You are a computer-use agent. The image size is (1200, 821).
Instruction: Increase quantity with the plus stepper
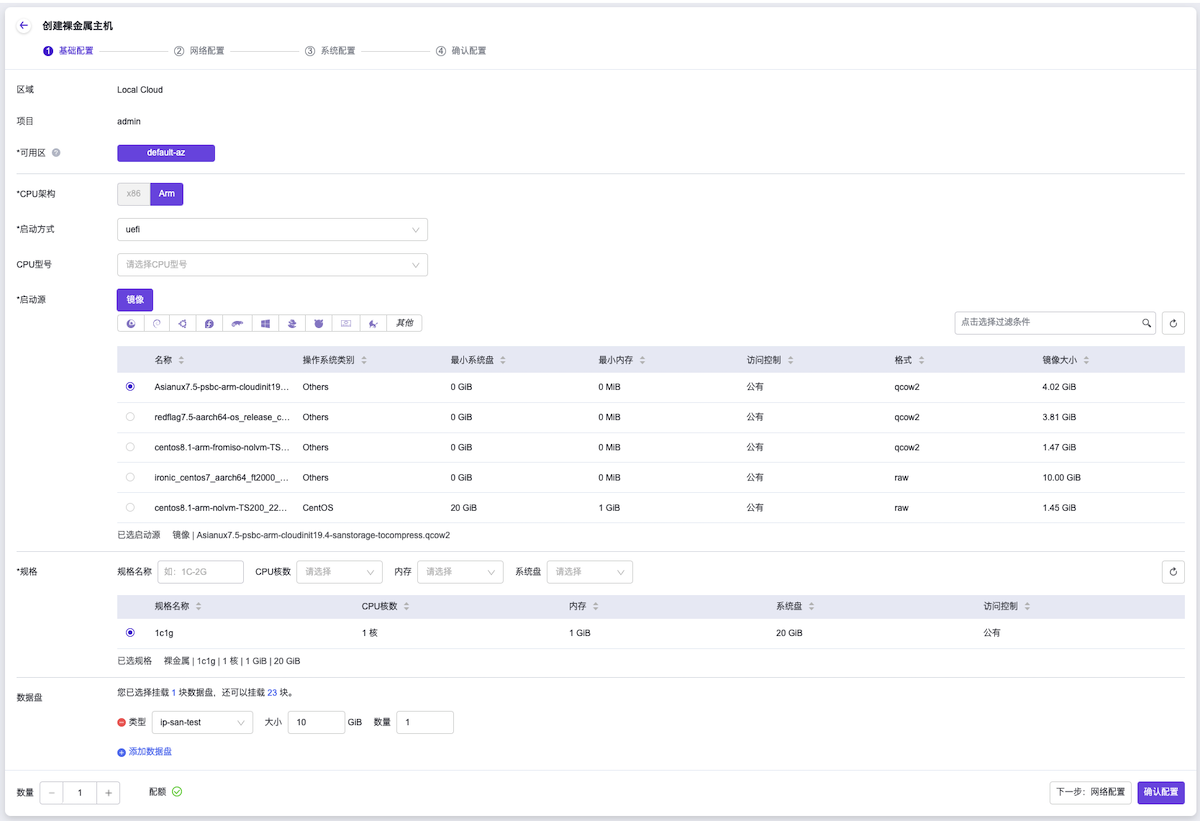[108, 793]
